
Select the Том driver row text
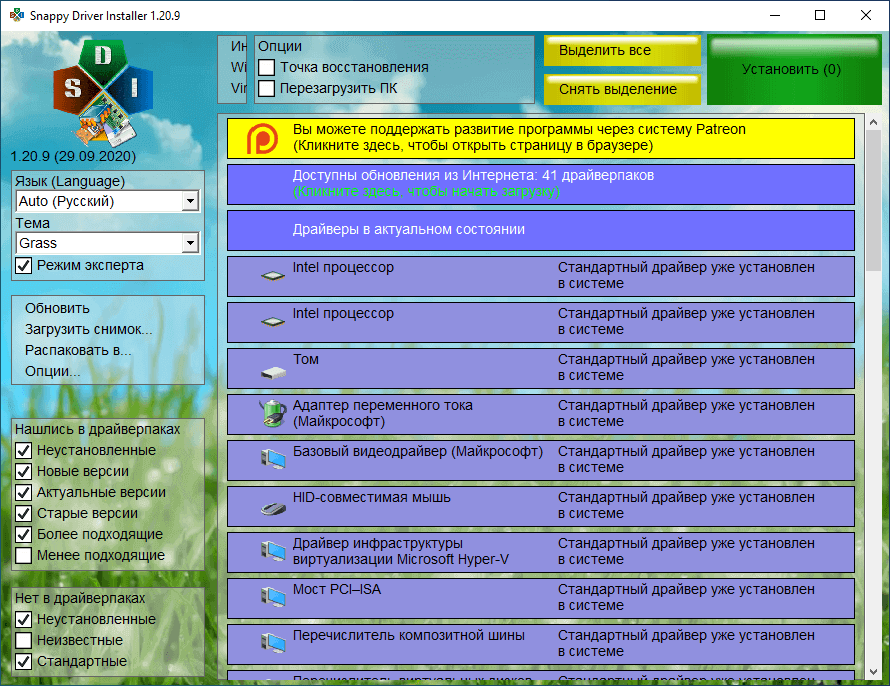(x=305, y=360)
